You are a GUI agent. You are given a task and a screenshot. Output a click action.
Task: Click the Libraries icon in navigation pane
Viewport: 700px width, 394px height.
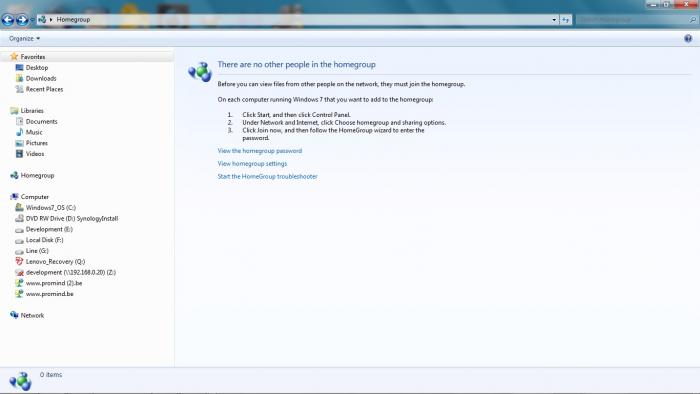tap(14, 111)
